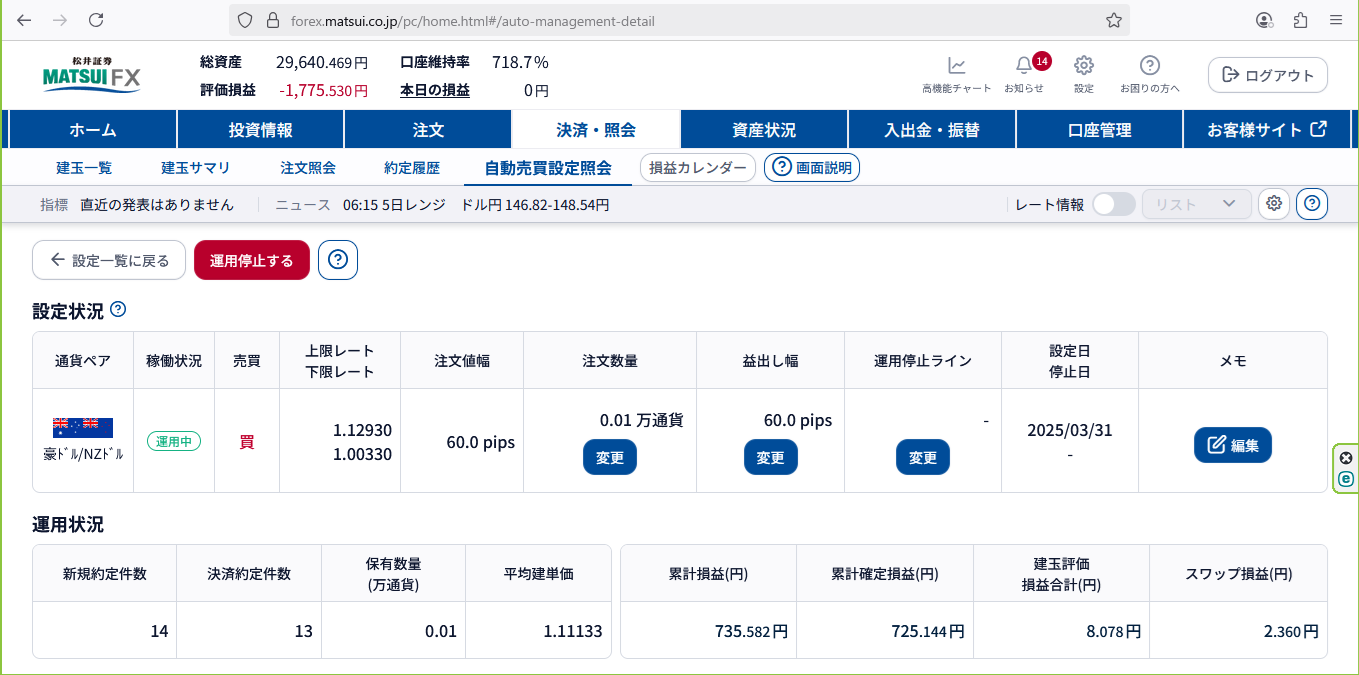Screen dimensions: 1359x675
Task: Bookmark this page with star icon
Action: pyautogui.click(x=1114, y=20)
